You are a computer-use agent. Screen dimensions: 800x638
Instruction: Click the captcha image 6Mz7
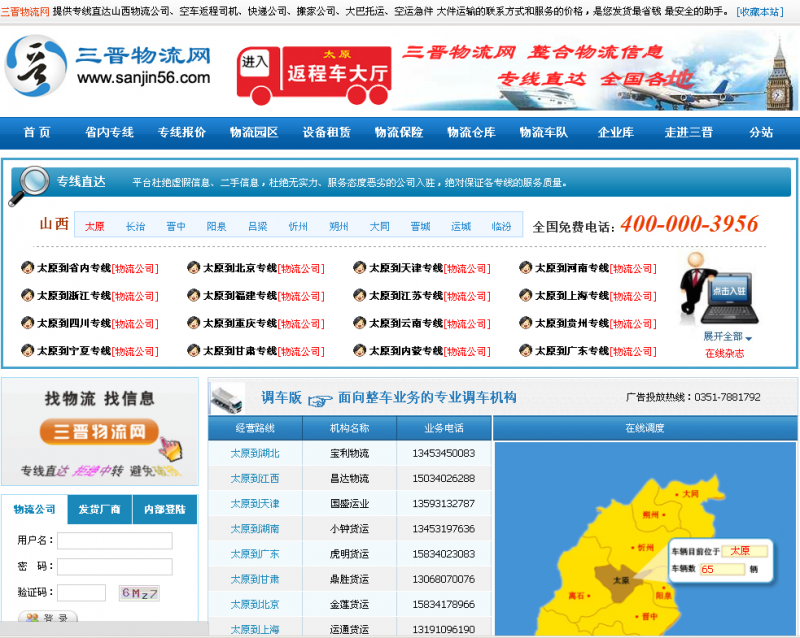click(139, 593)
